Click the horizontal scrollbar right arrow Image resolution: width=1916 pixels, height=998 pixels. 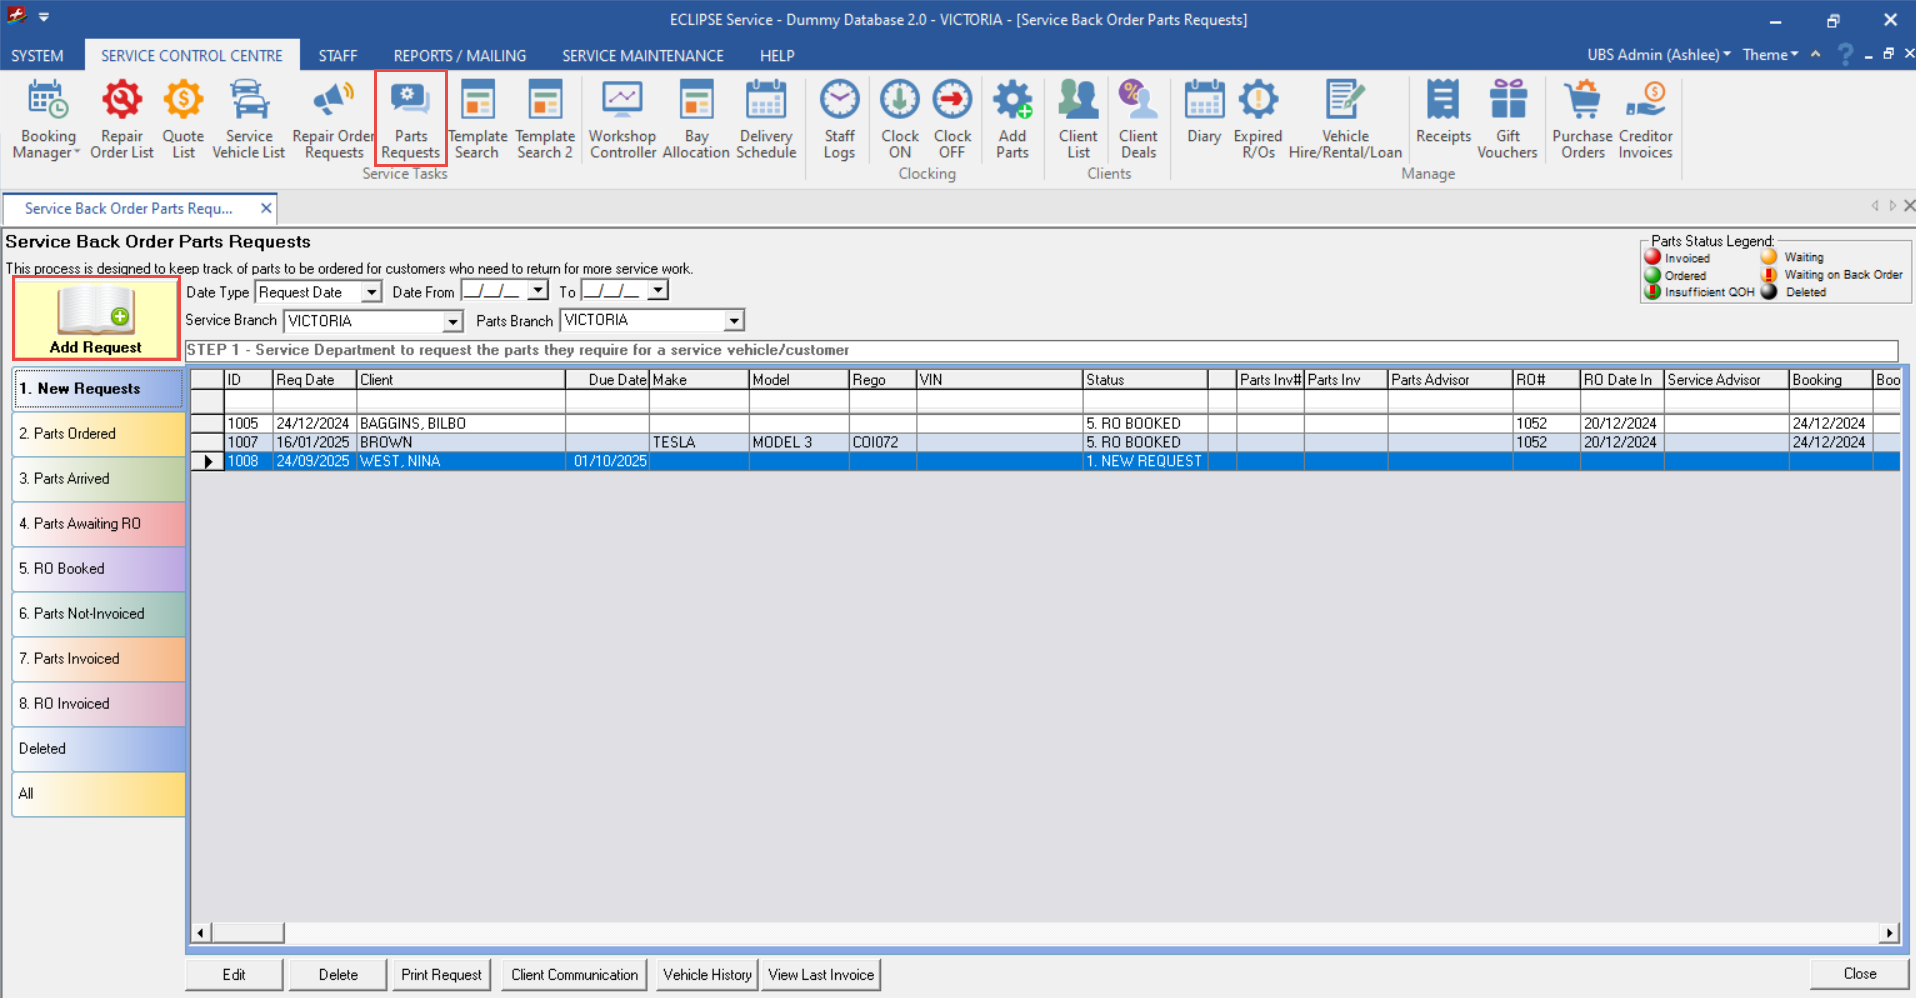(x=1888, y=933)
